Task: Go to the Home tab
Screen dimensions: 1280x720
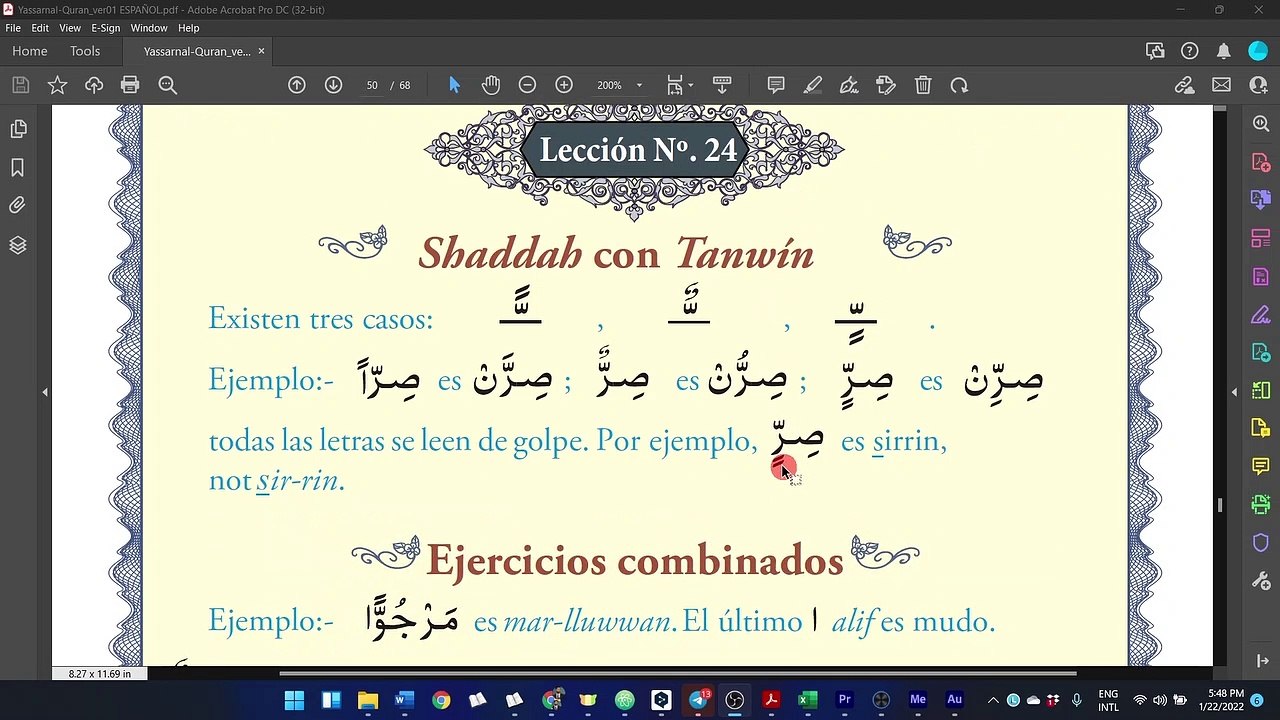Action: click(30, 51)
